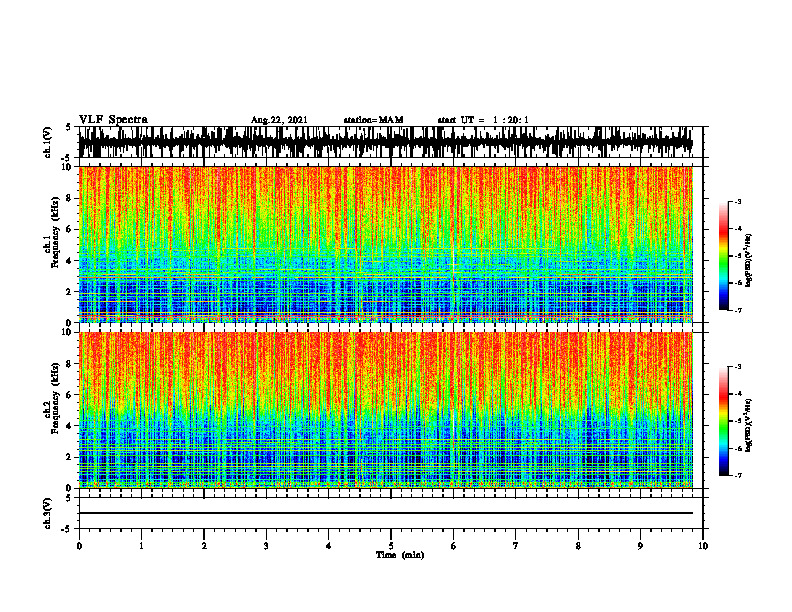792x612 pixels.
Task: Click the ch.2 PSD color bar
Action: (723, 421)
